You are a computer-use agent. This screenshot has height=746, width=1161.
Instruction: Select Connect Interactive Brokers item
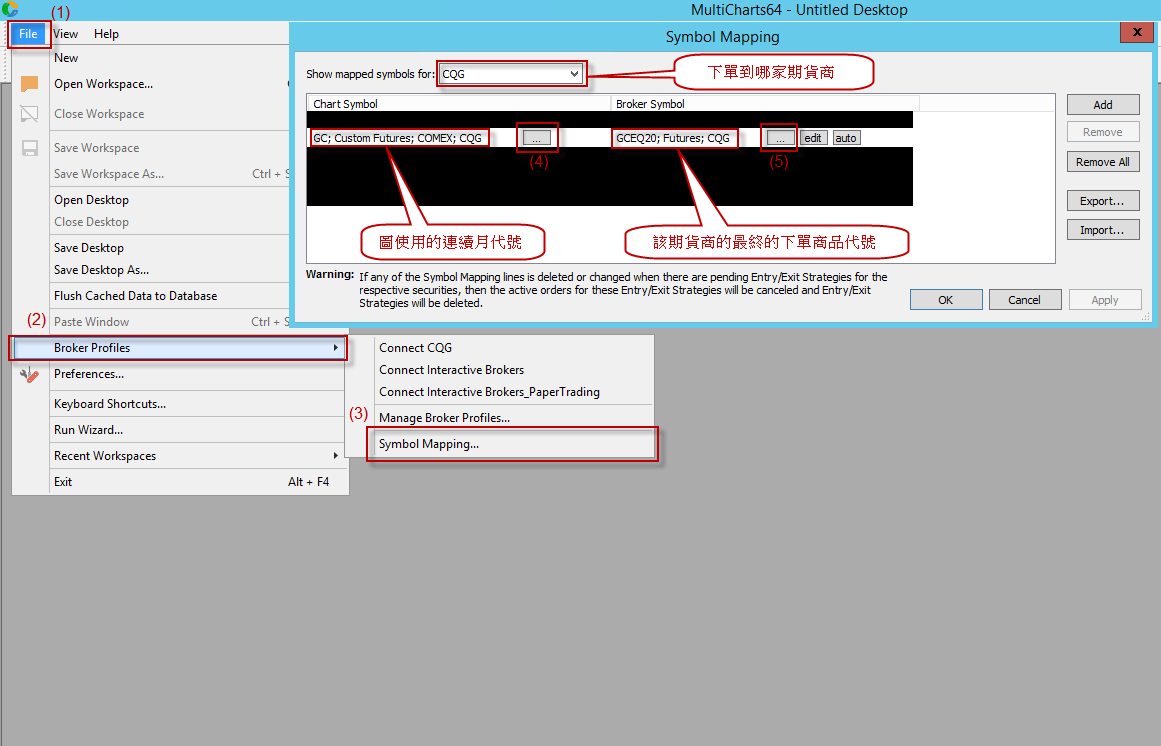tap(452, 370)
